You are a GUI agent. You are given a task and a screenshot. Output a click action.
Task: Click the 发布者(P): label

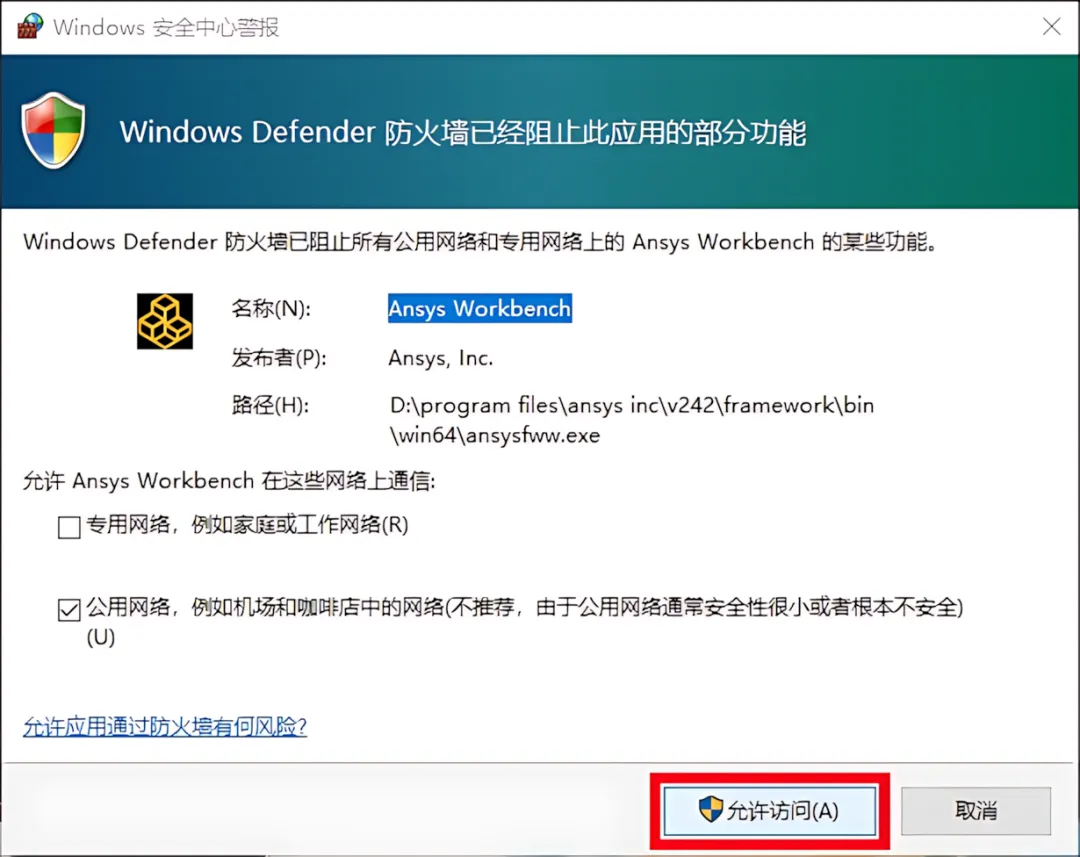278,358
